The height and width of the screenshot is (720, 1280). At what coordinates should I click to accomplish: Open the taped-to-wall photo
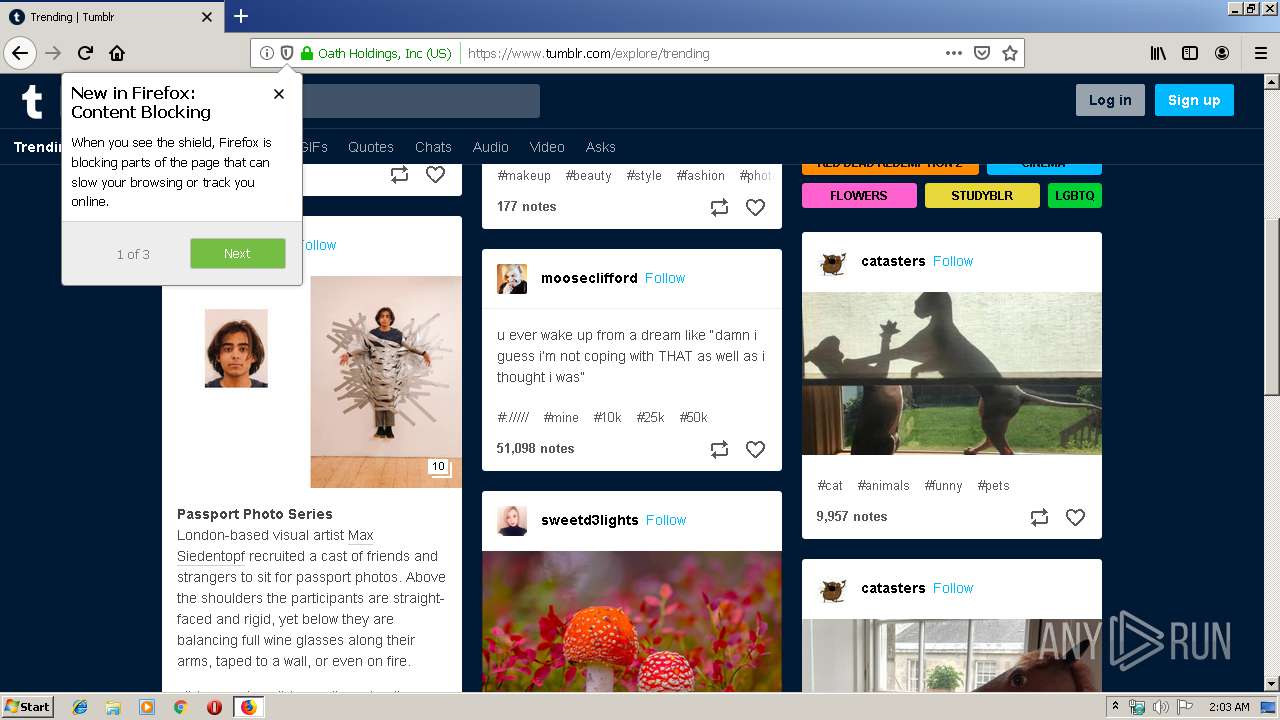(x=386, y=382)
